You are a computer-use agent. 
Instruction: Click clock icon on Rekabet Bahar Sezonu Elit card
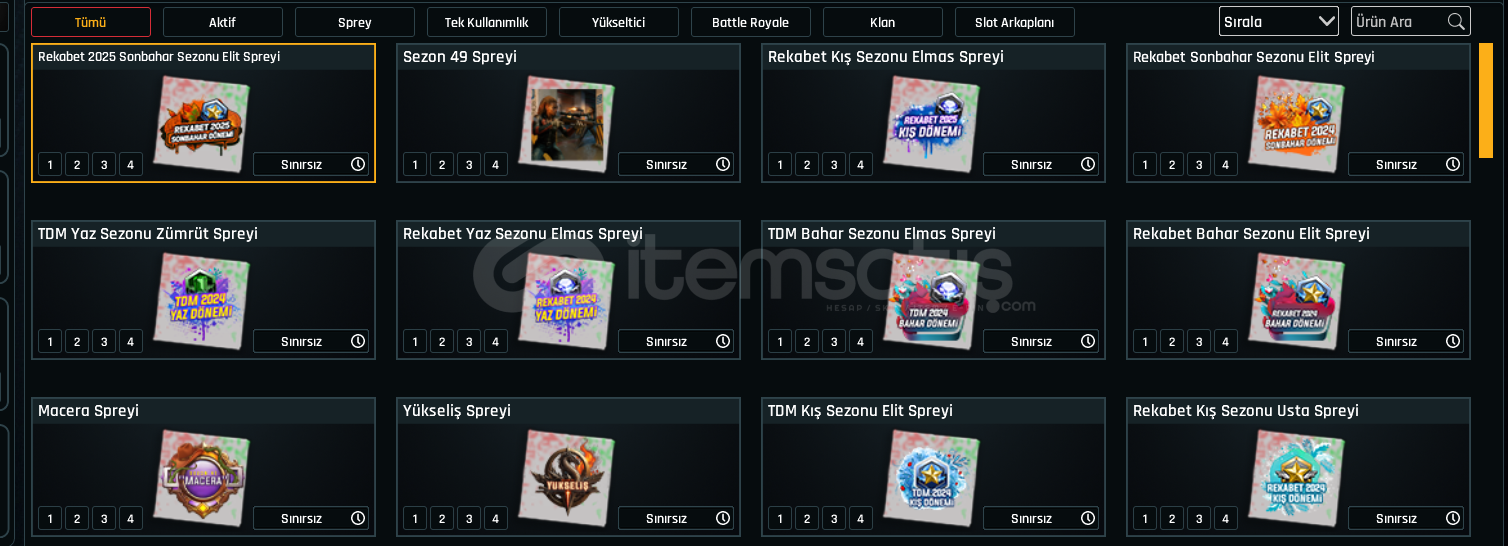(1453, 341)
